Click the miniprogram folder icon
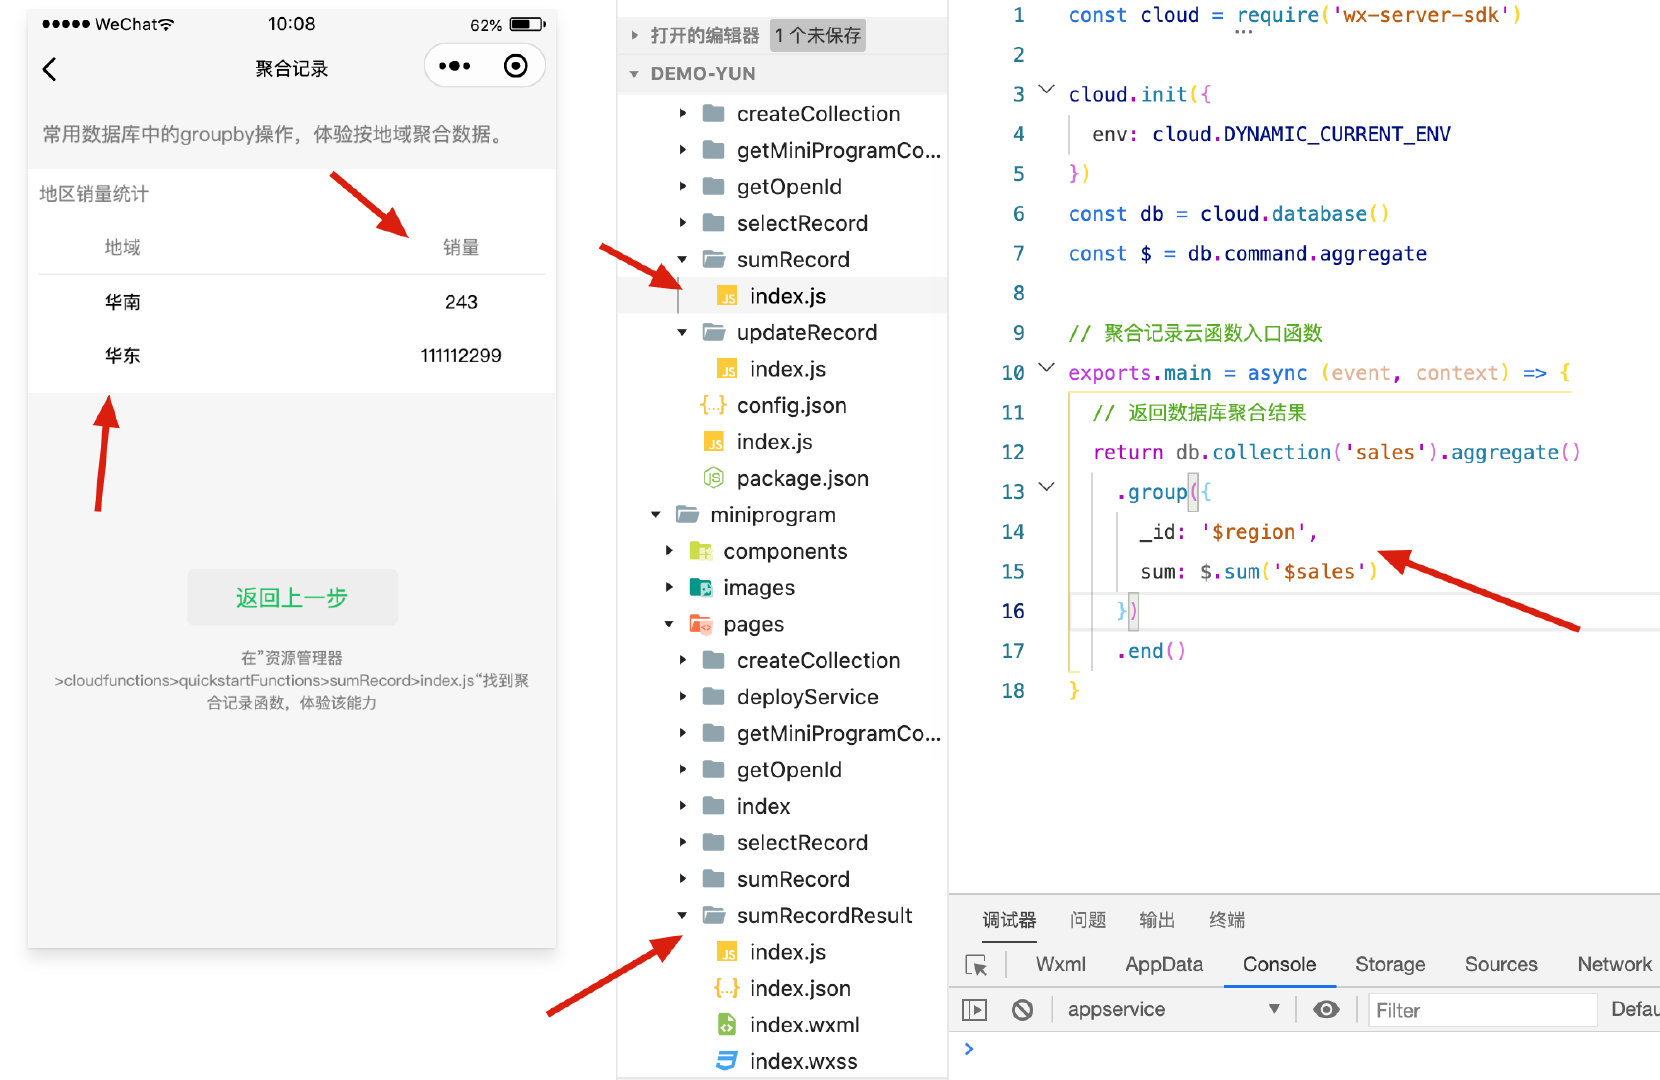The height and width of the screenshot is (1080, 1660). (x=687, y=514)
